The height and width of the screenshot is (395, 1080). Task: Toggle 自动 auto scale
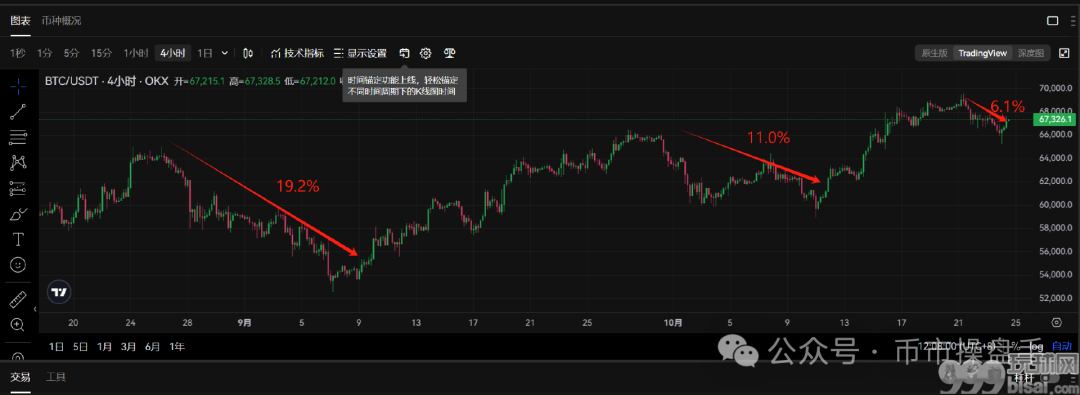pyautogui.click(x=1061, y=346)
